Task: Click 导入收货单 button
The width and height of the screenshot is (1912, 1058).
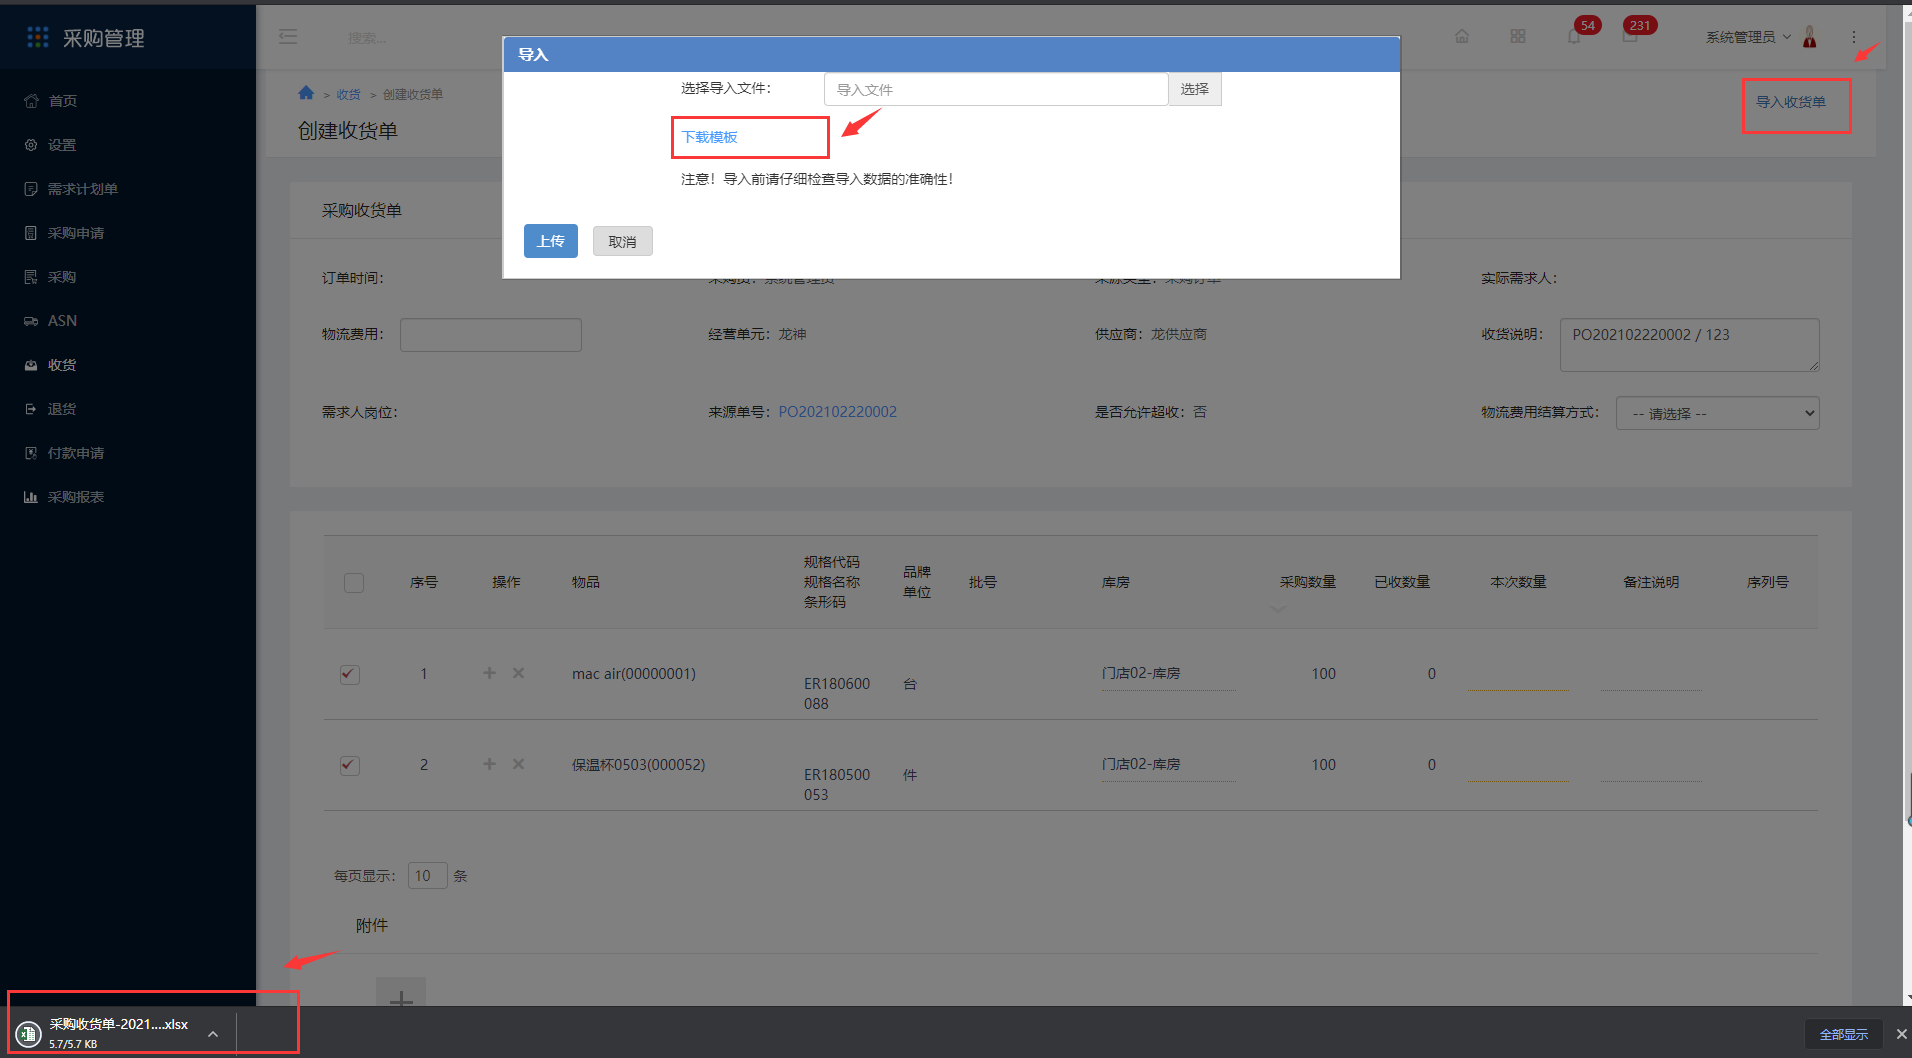Action: click(x=1791, y=102)
